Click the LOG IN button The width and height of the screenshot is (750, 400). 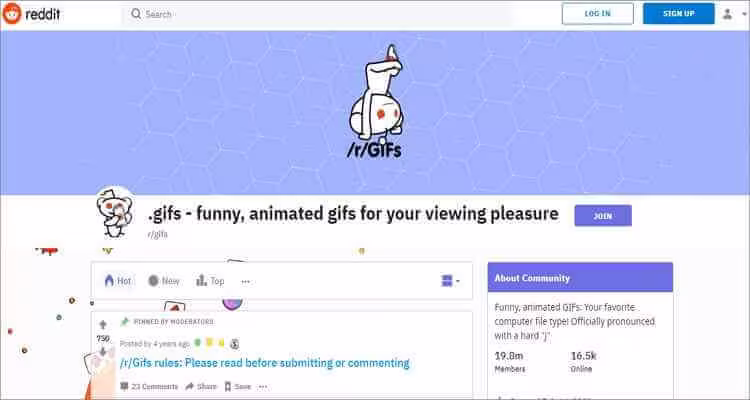pyautogui.click(x=597, y=13)
